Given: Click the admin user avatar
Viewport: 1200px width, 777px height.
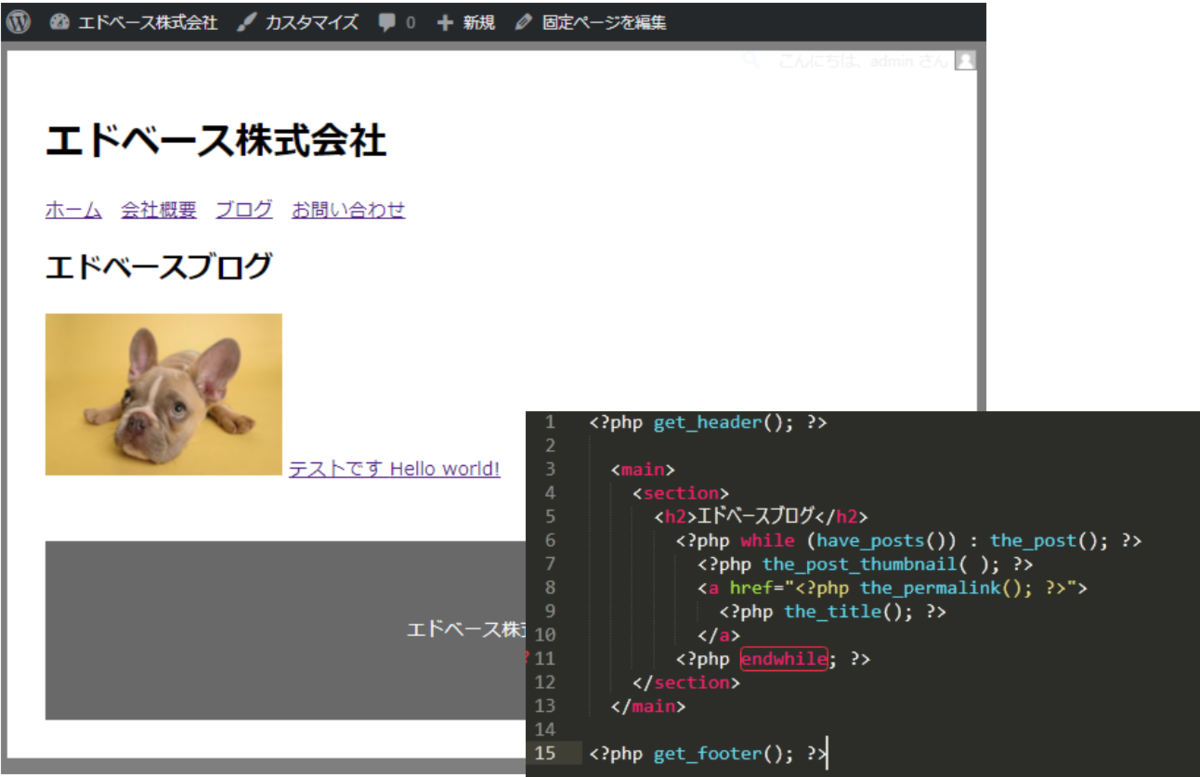Looking at the screenshot, I should click(965, 61).
